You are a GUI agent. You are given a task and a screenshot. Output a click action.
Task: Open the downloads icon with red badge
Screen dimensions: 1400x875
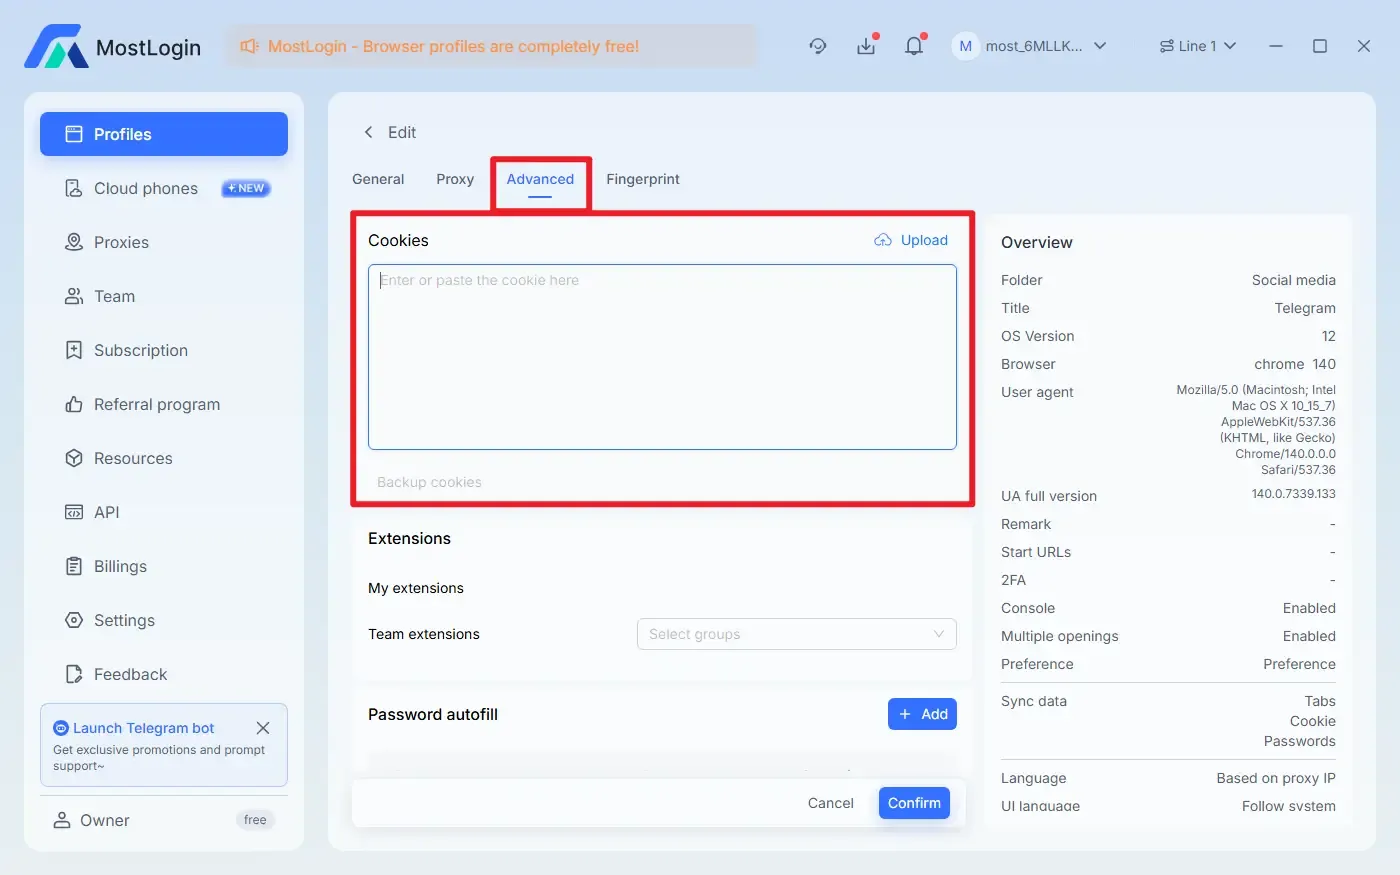(866, 46)
